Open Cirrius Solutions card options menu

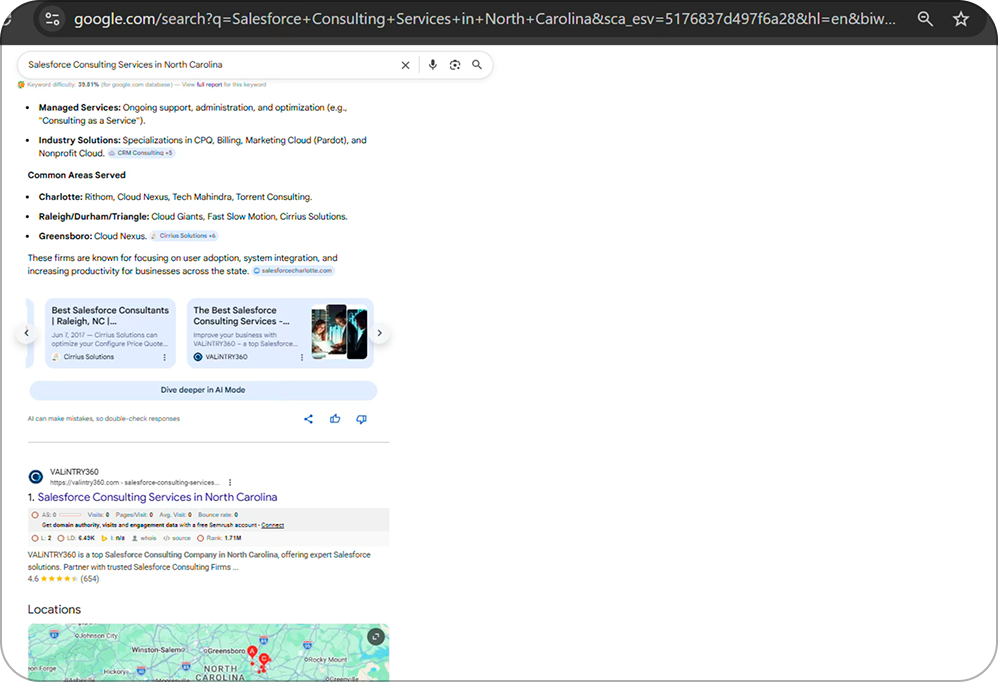pos(165,357)
